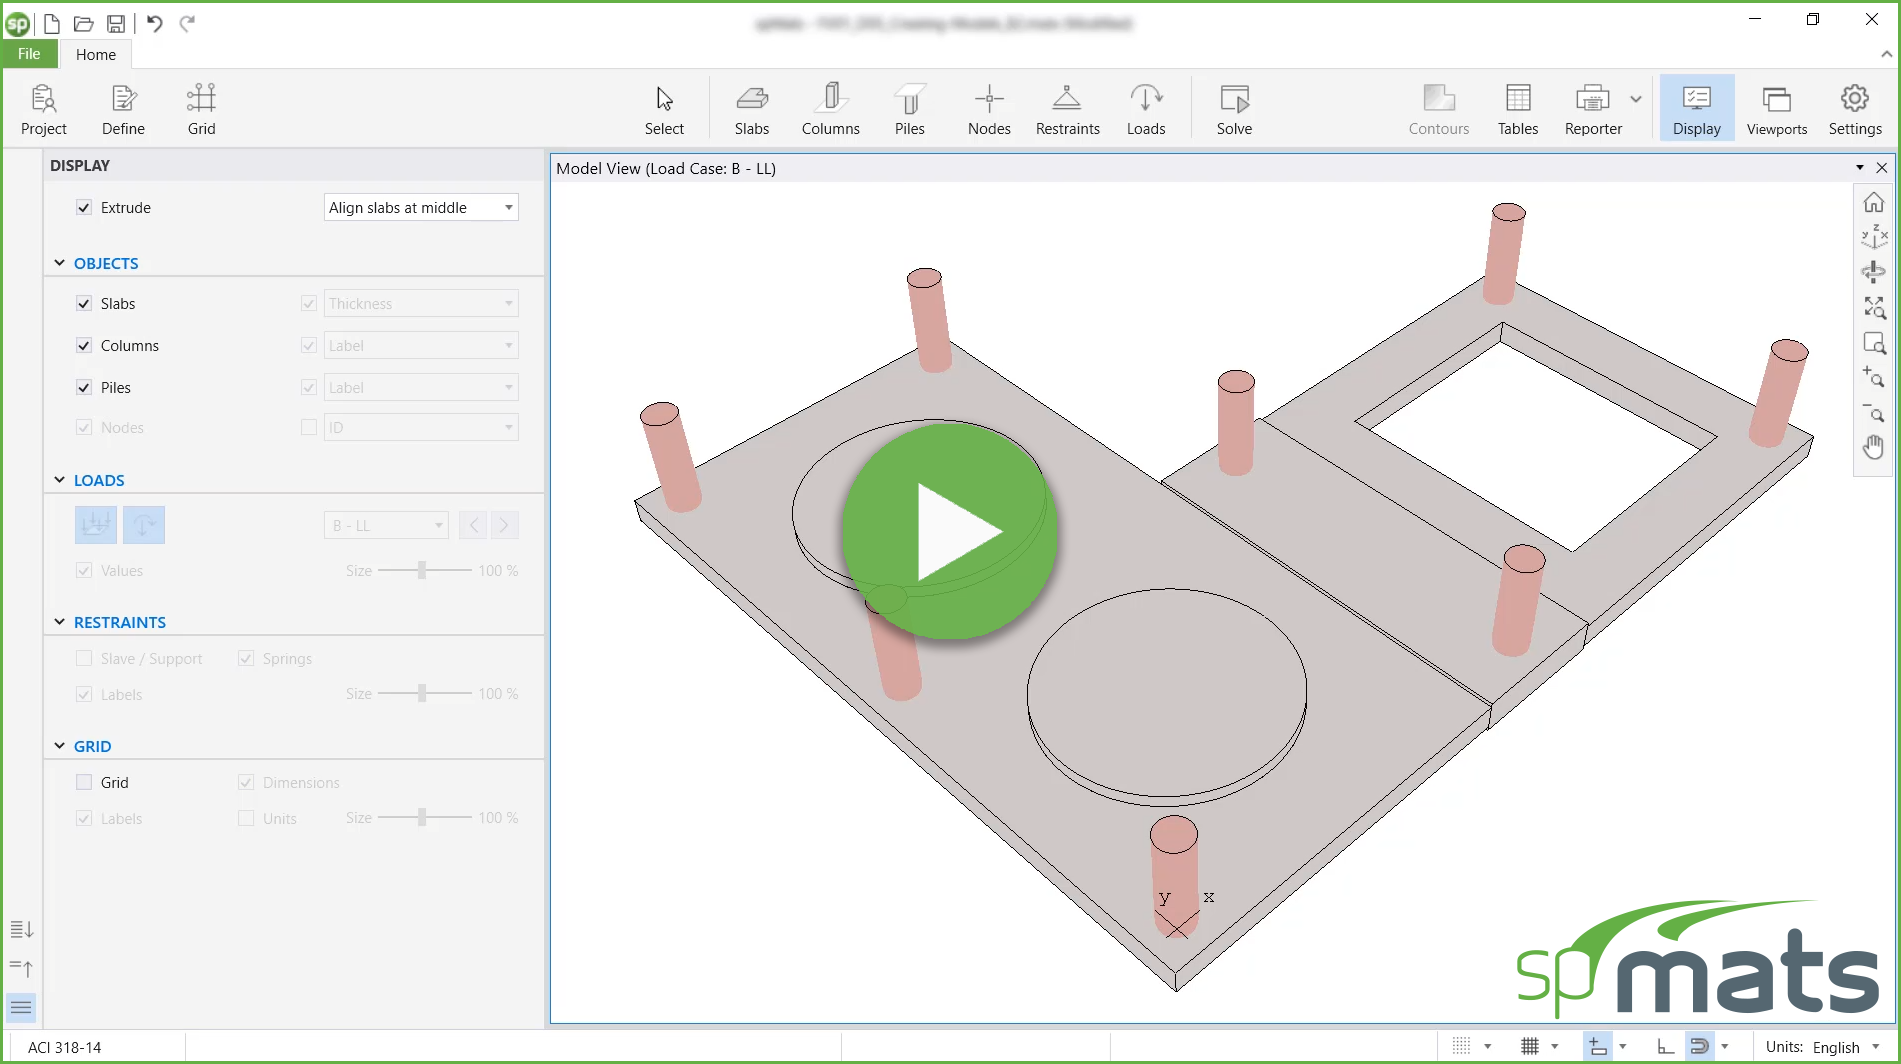Viewport: 1901px width, 1064px height.
Task: Switch to the Home ribbon tab
Action: (96, 54)
